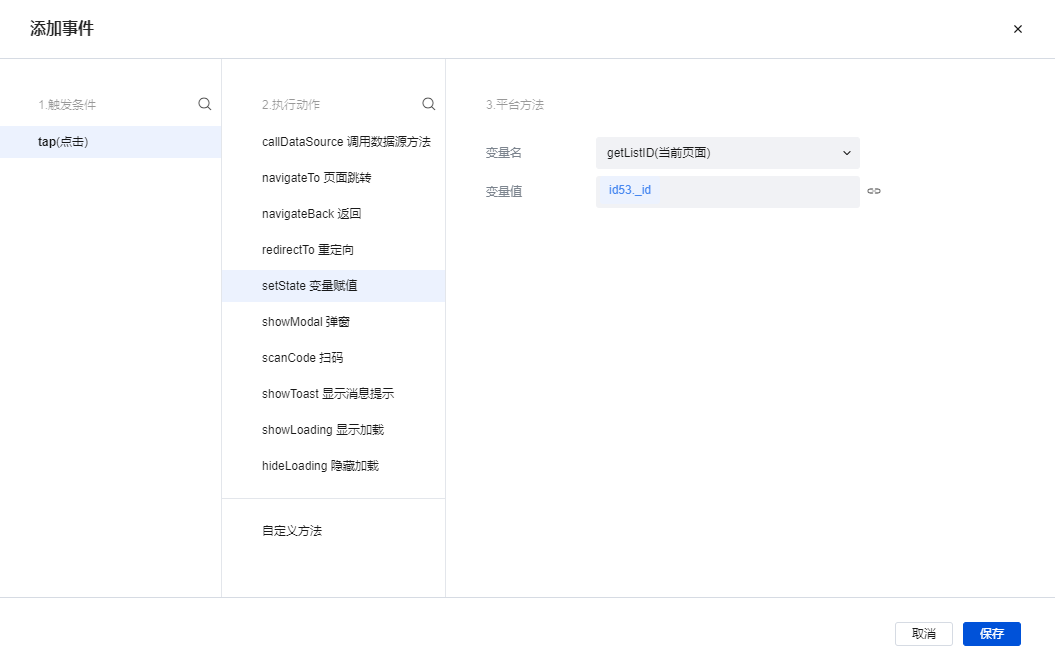
Task: Click the 变量名 label
Action: [503, 153]
